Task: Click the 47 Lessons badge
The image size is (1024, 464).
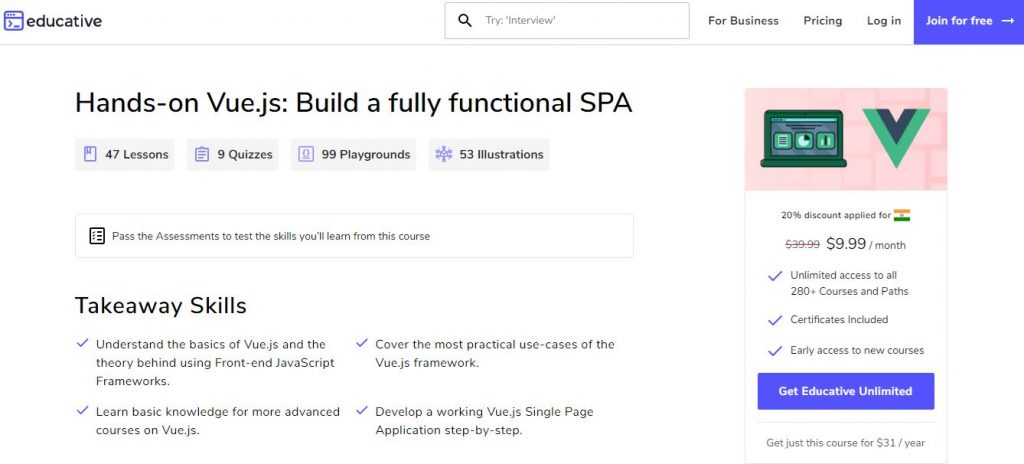Action: pyautogui.click(x=125, y=154)
